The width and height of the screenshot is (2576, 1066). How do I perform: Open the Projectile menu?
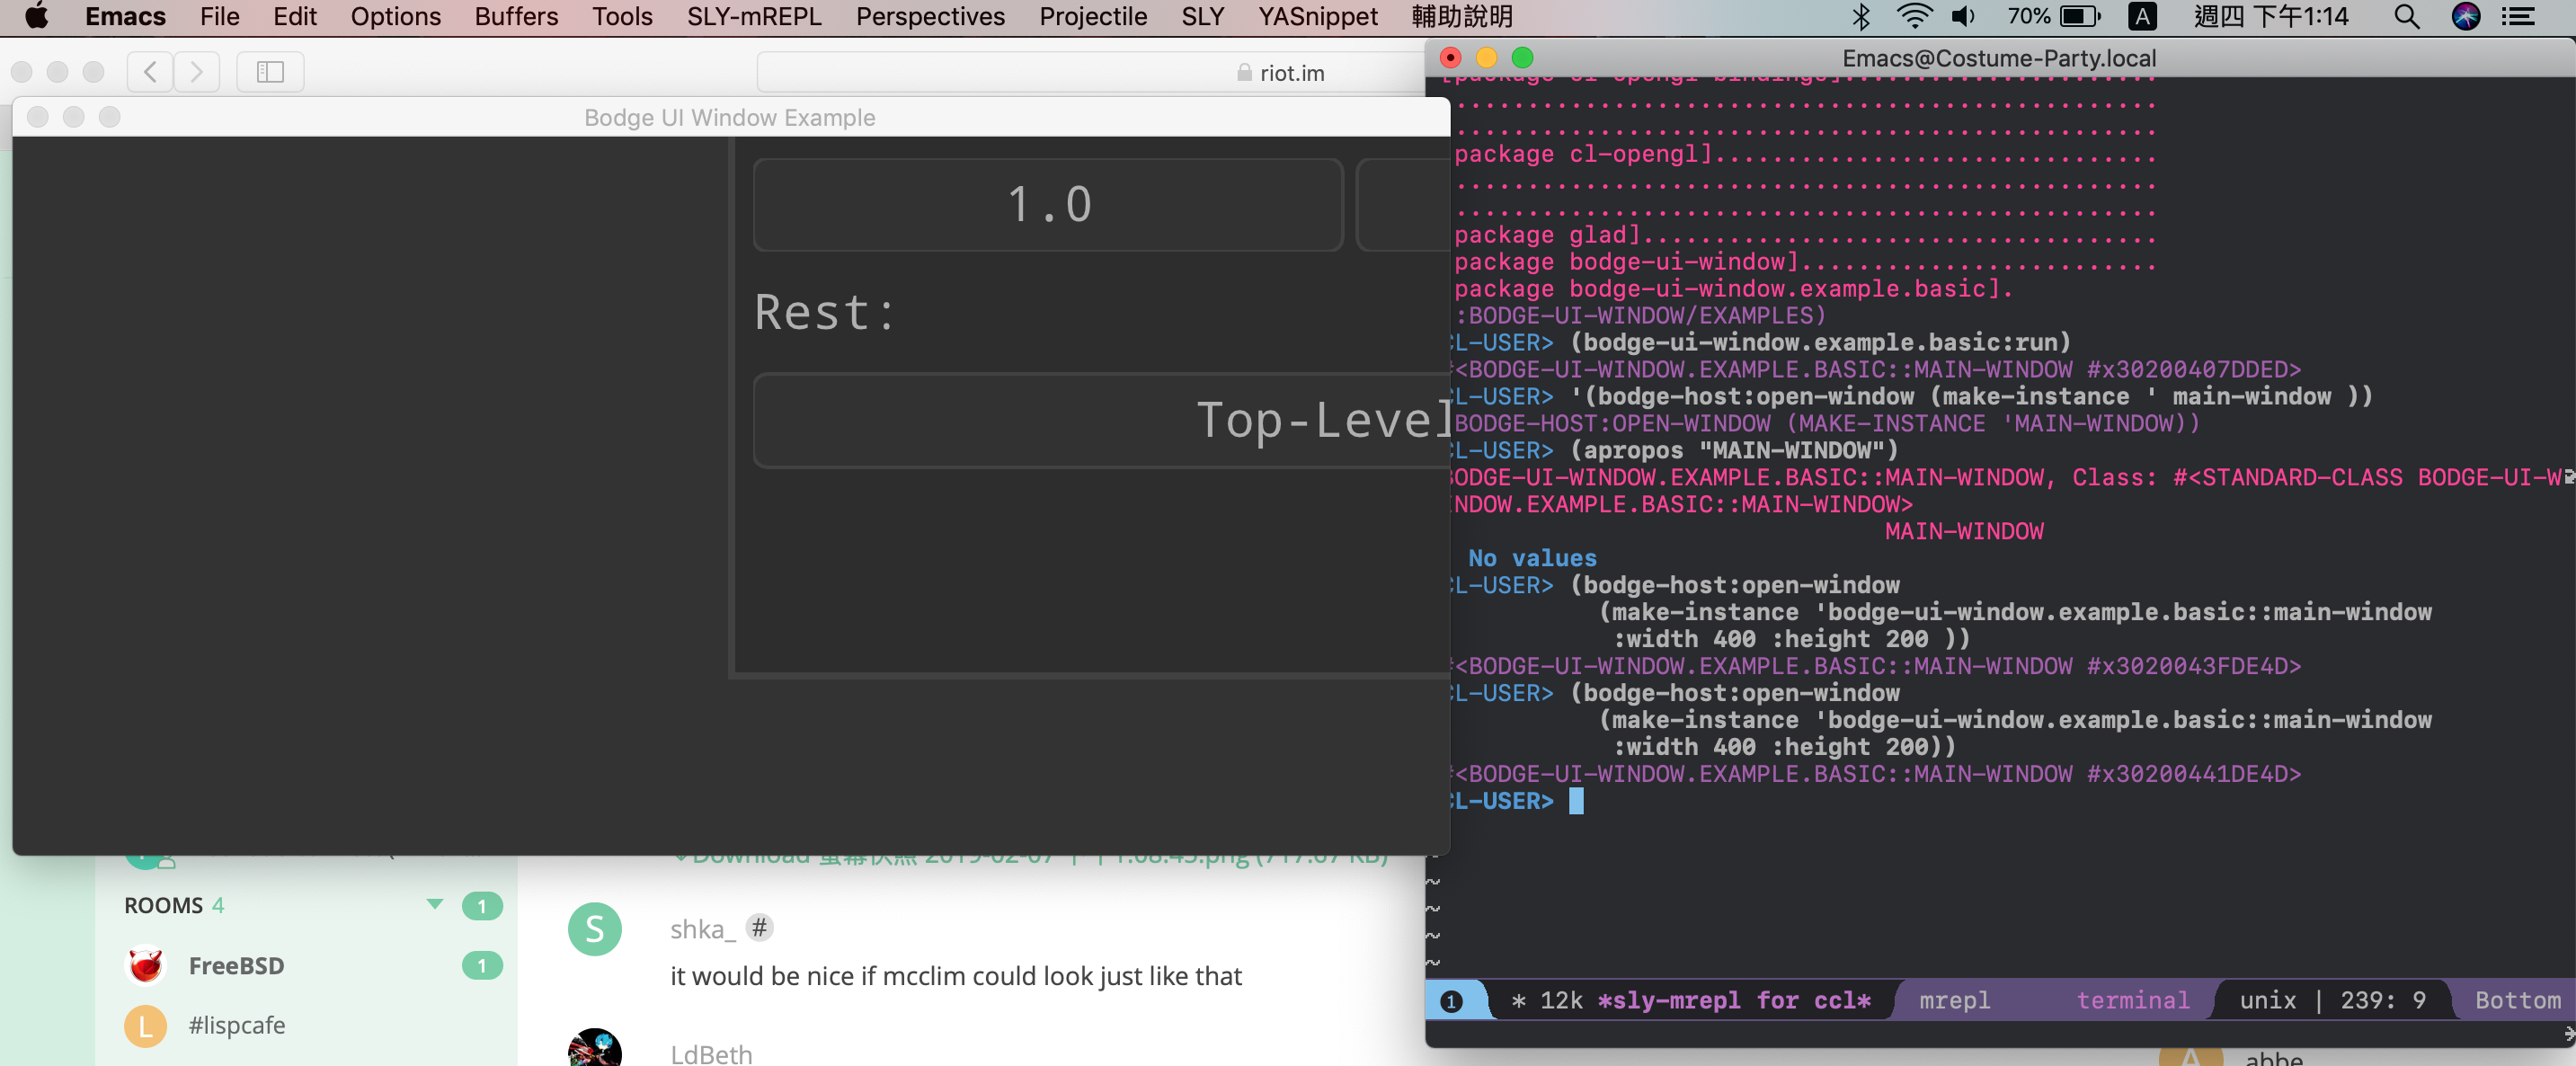pos(1092,16)
